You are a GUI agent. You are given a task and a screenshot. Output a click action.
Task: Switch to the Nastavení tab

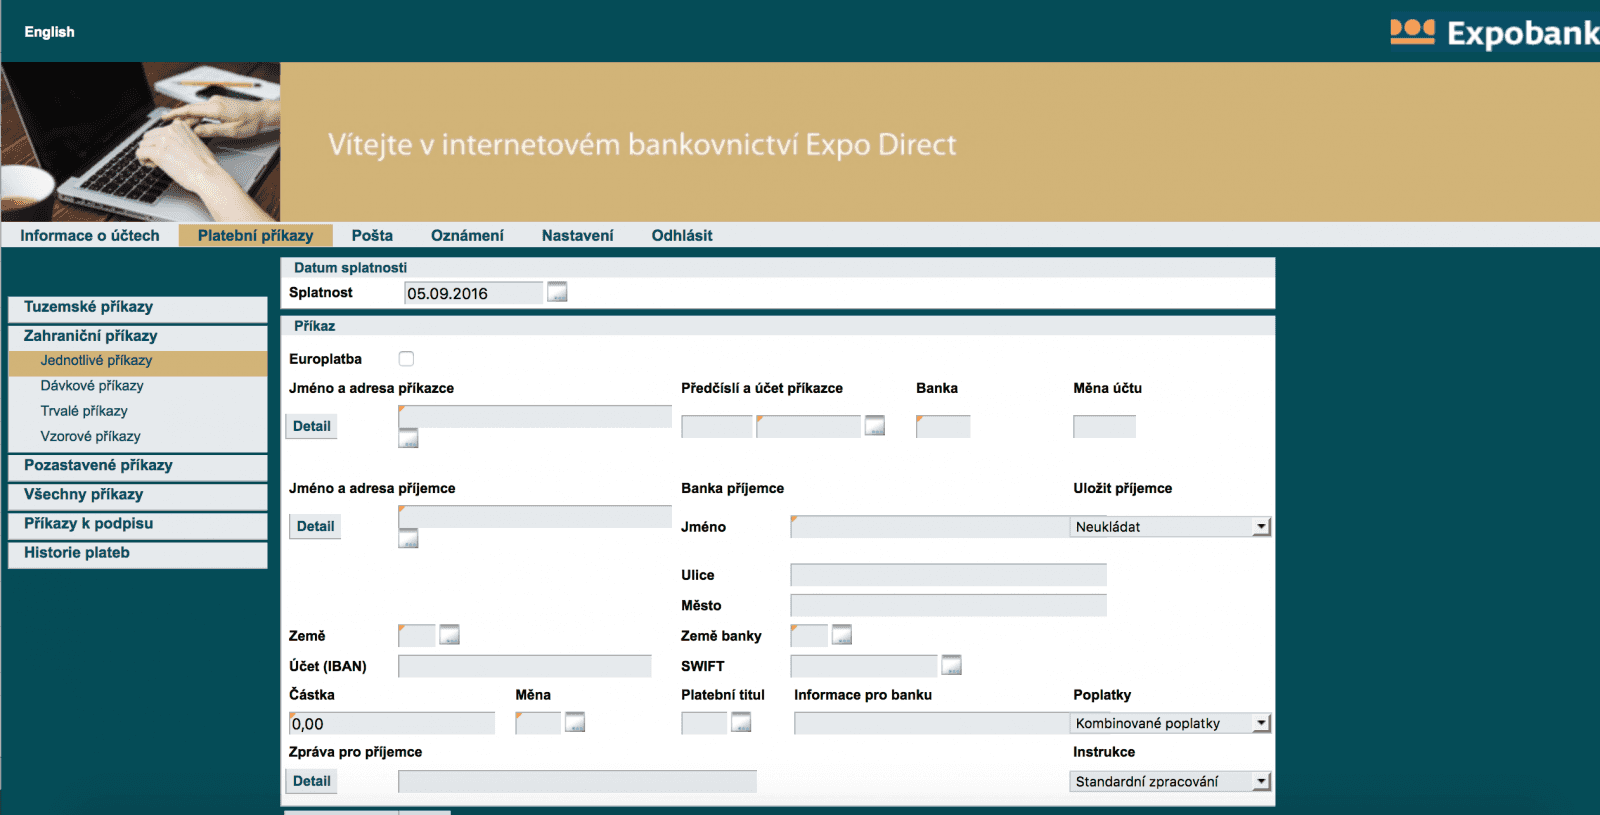[578, 235]
